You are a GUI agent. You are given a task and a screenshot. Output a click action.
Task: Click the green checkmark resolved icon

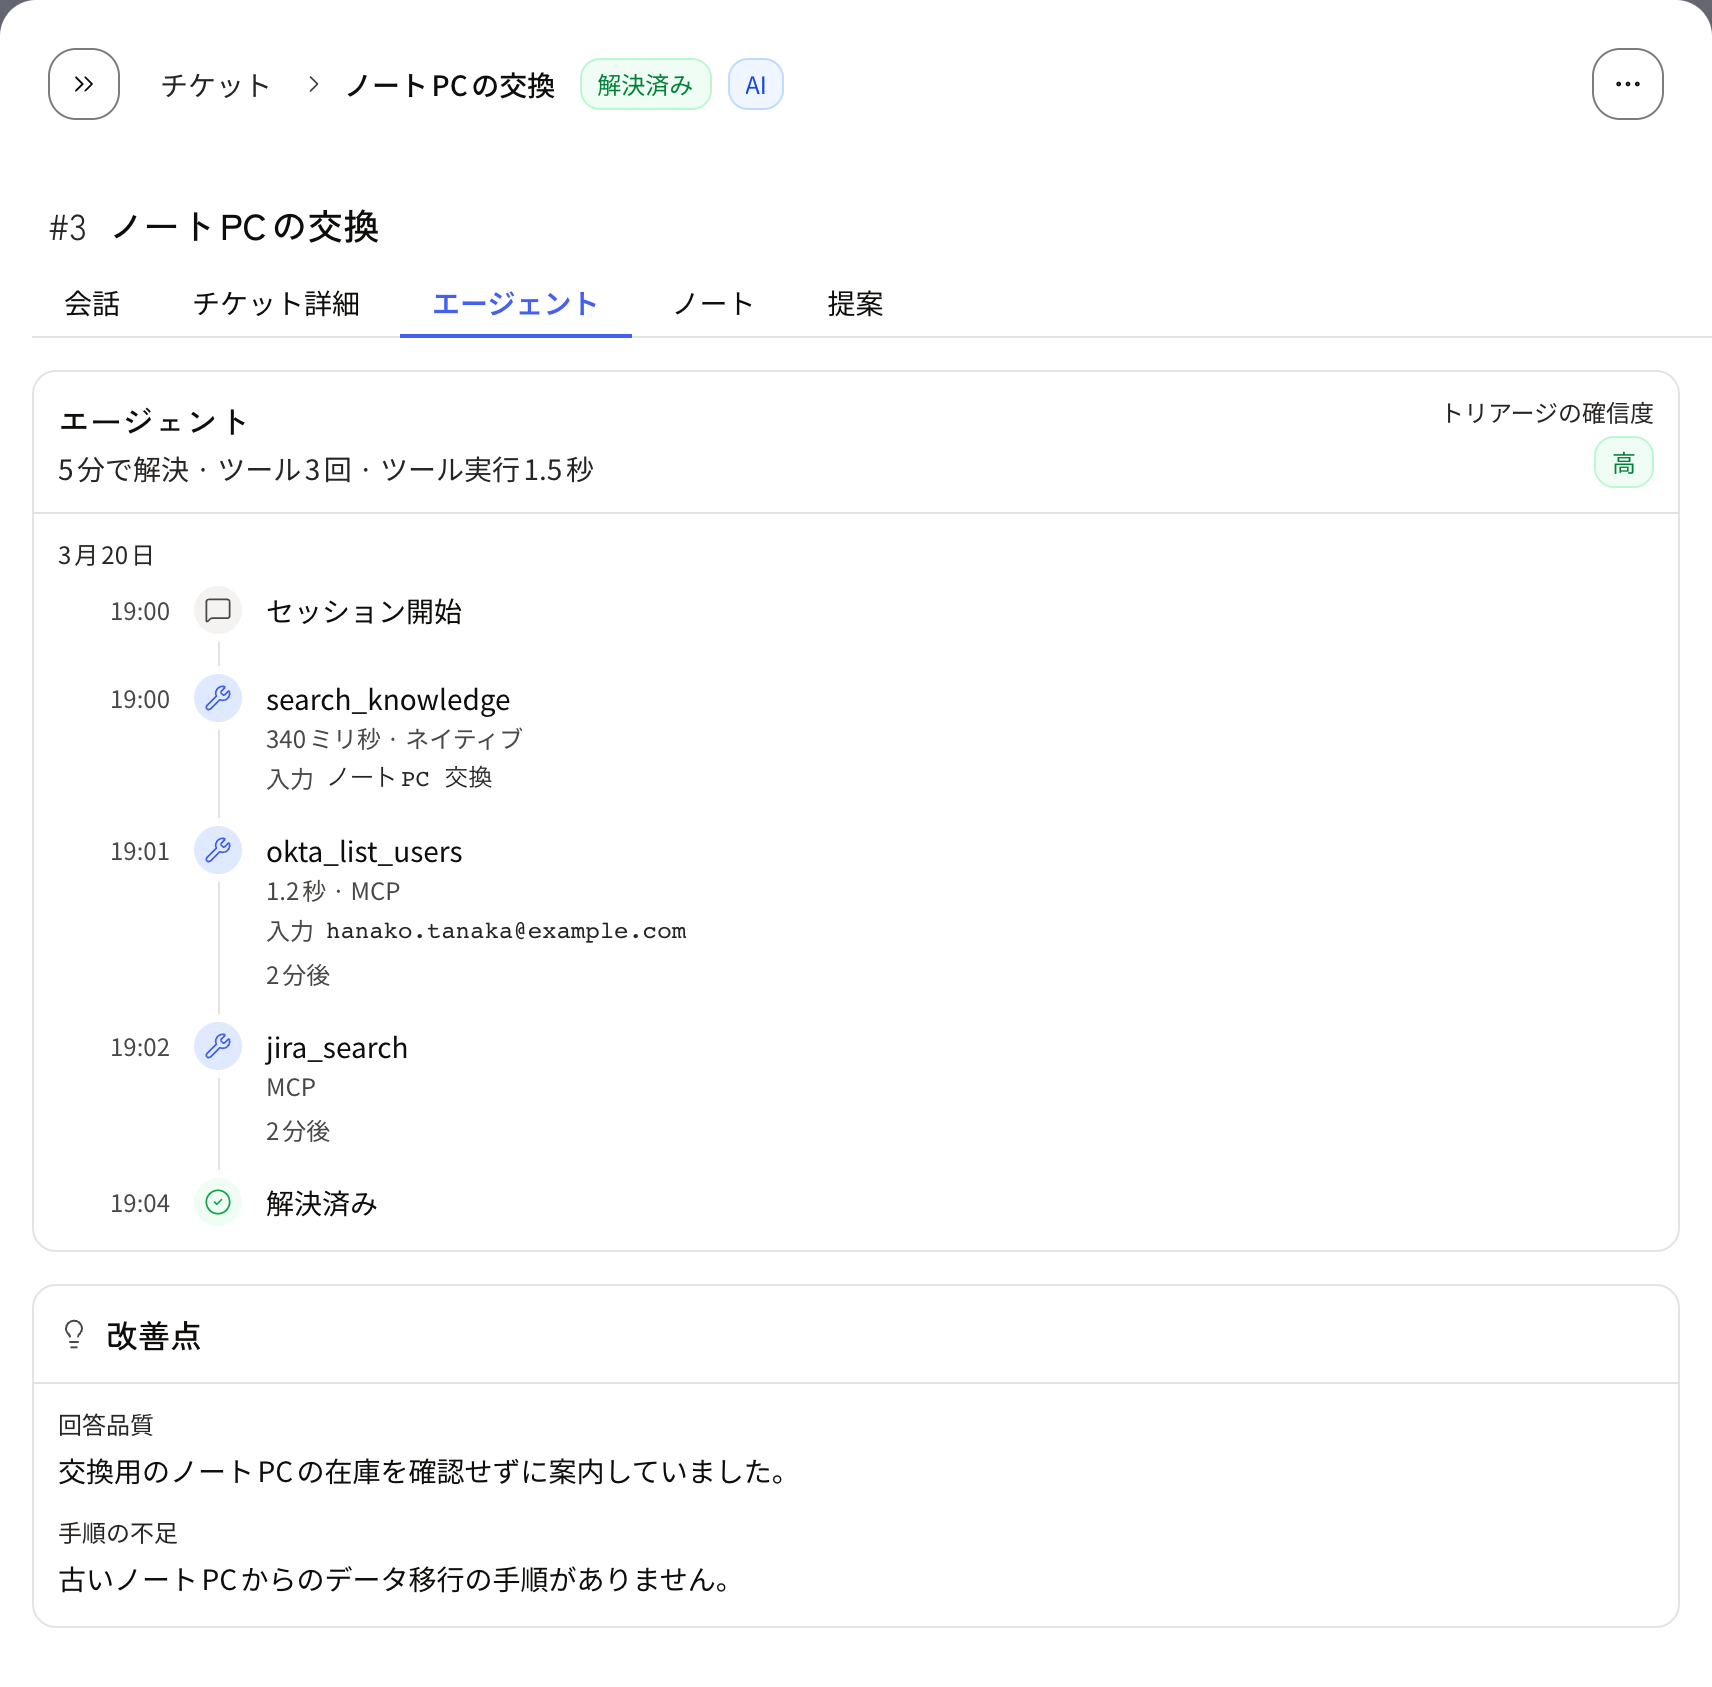click(x=218, y=1202)
